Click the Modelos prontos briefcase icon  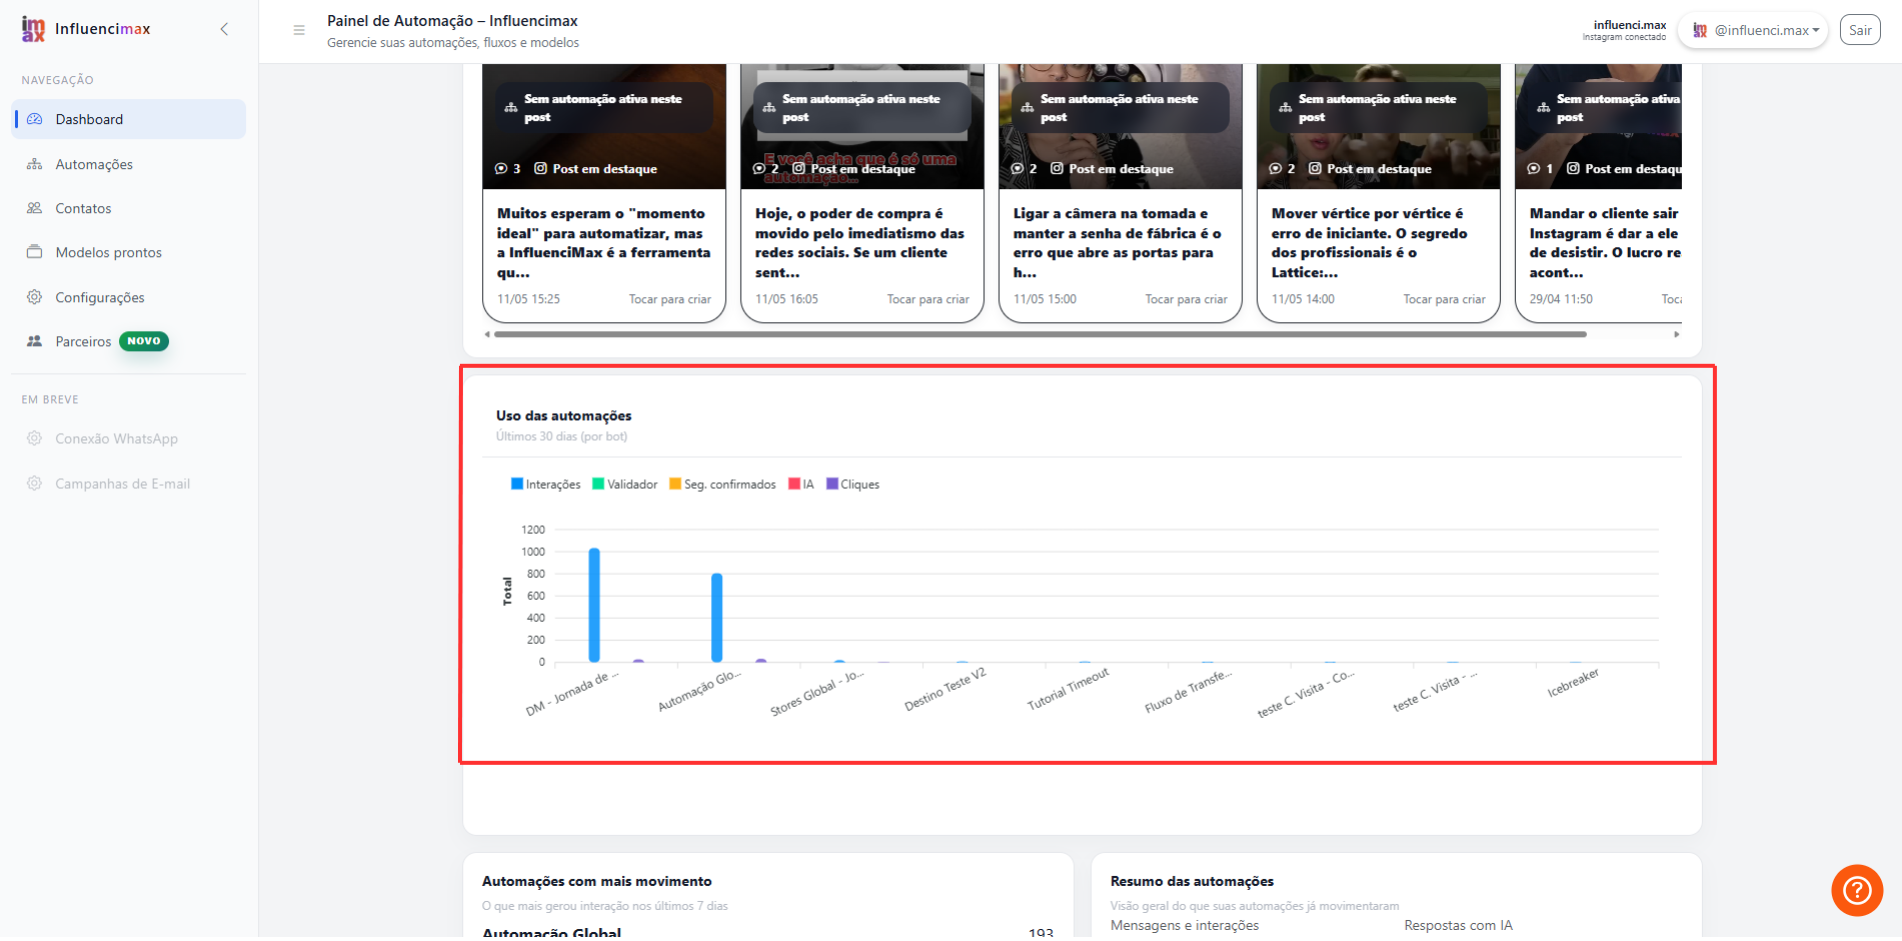[35, 252]
